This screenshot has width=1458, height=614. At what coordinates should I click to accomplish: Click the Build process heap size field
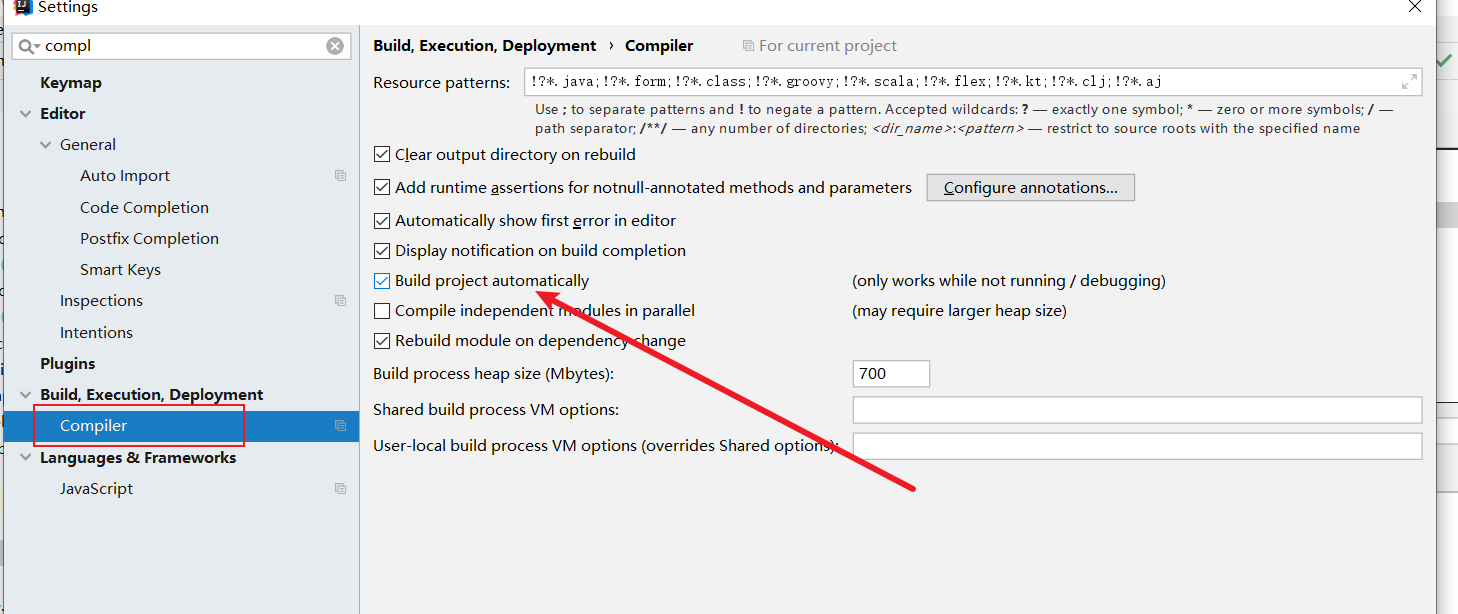[890, 374]
